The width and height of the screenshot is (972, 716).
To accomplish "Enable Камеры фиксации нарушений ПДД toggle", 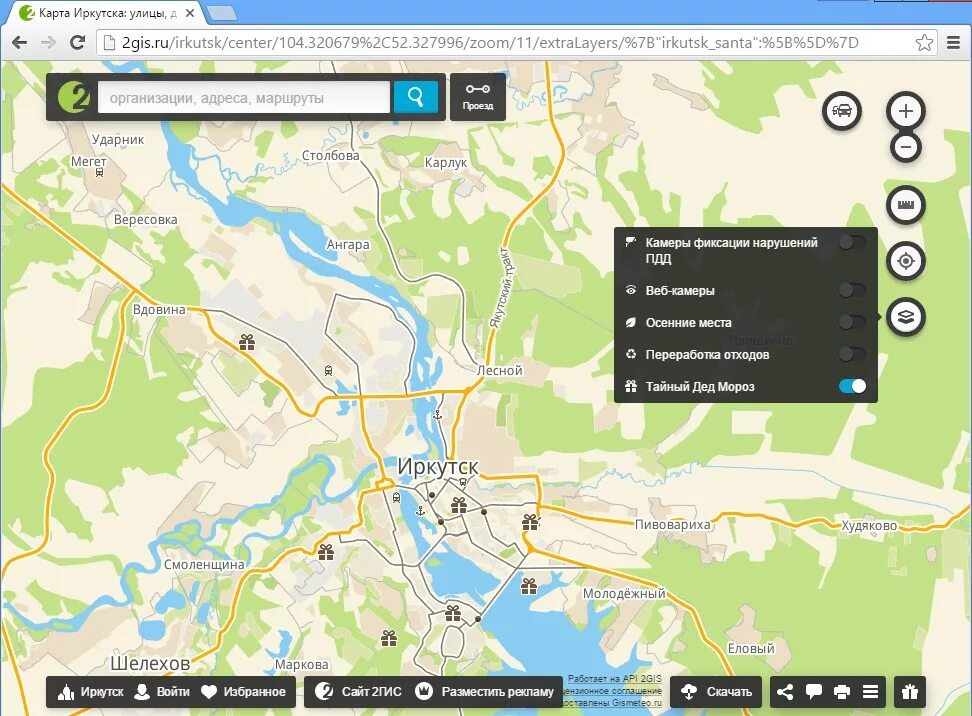I will [x=852, y=242].
